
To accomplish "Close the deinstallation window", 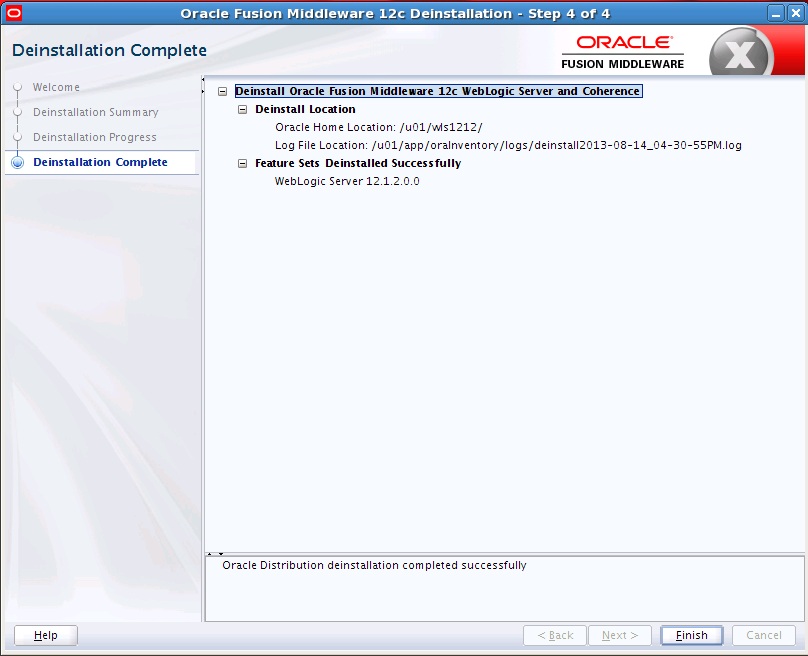I will click(x=796, y=13).
